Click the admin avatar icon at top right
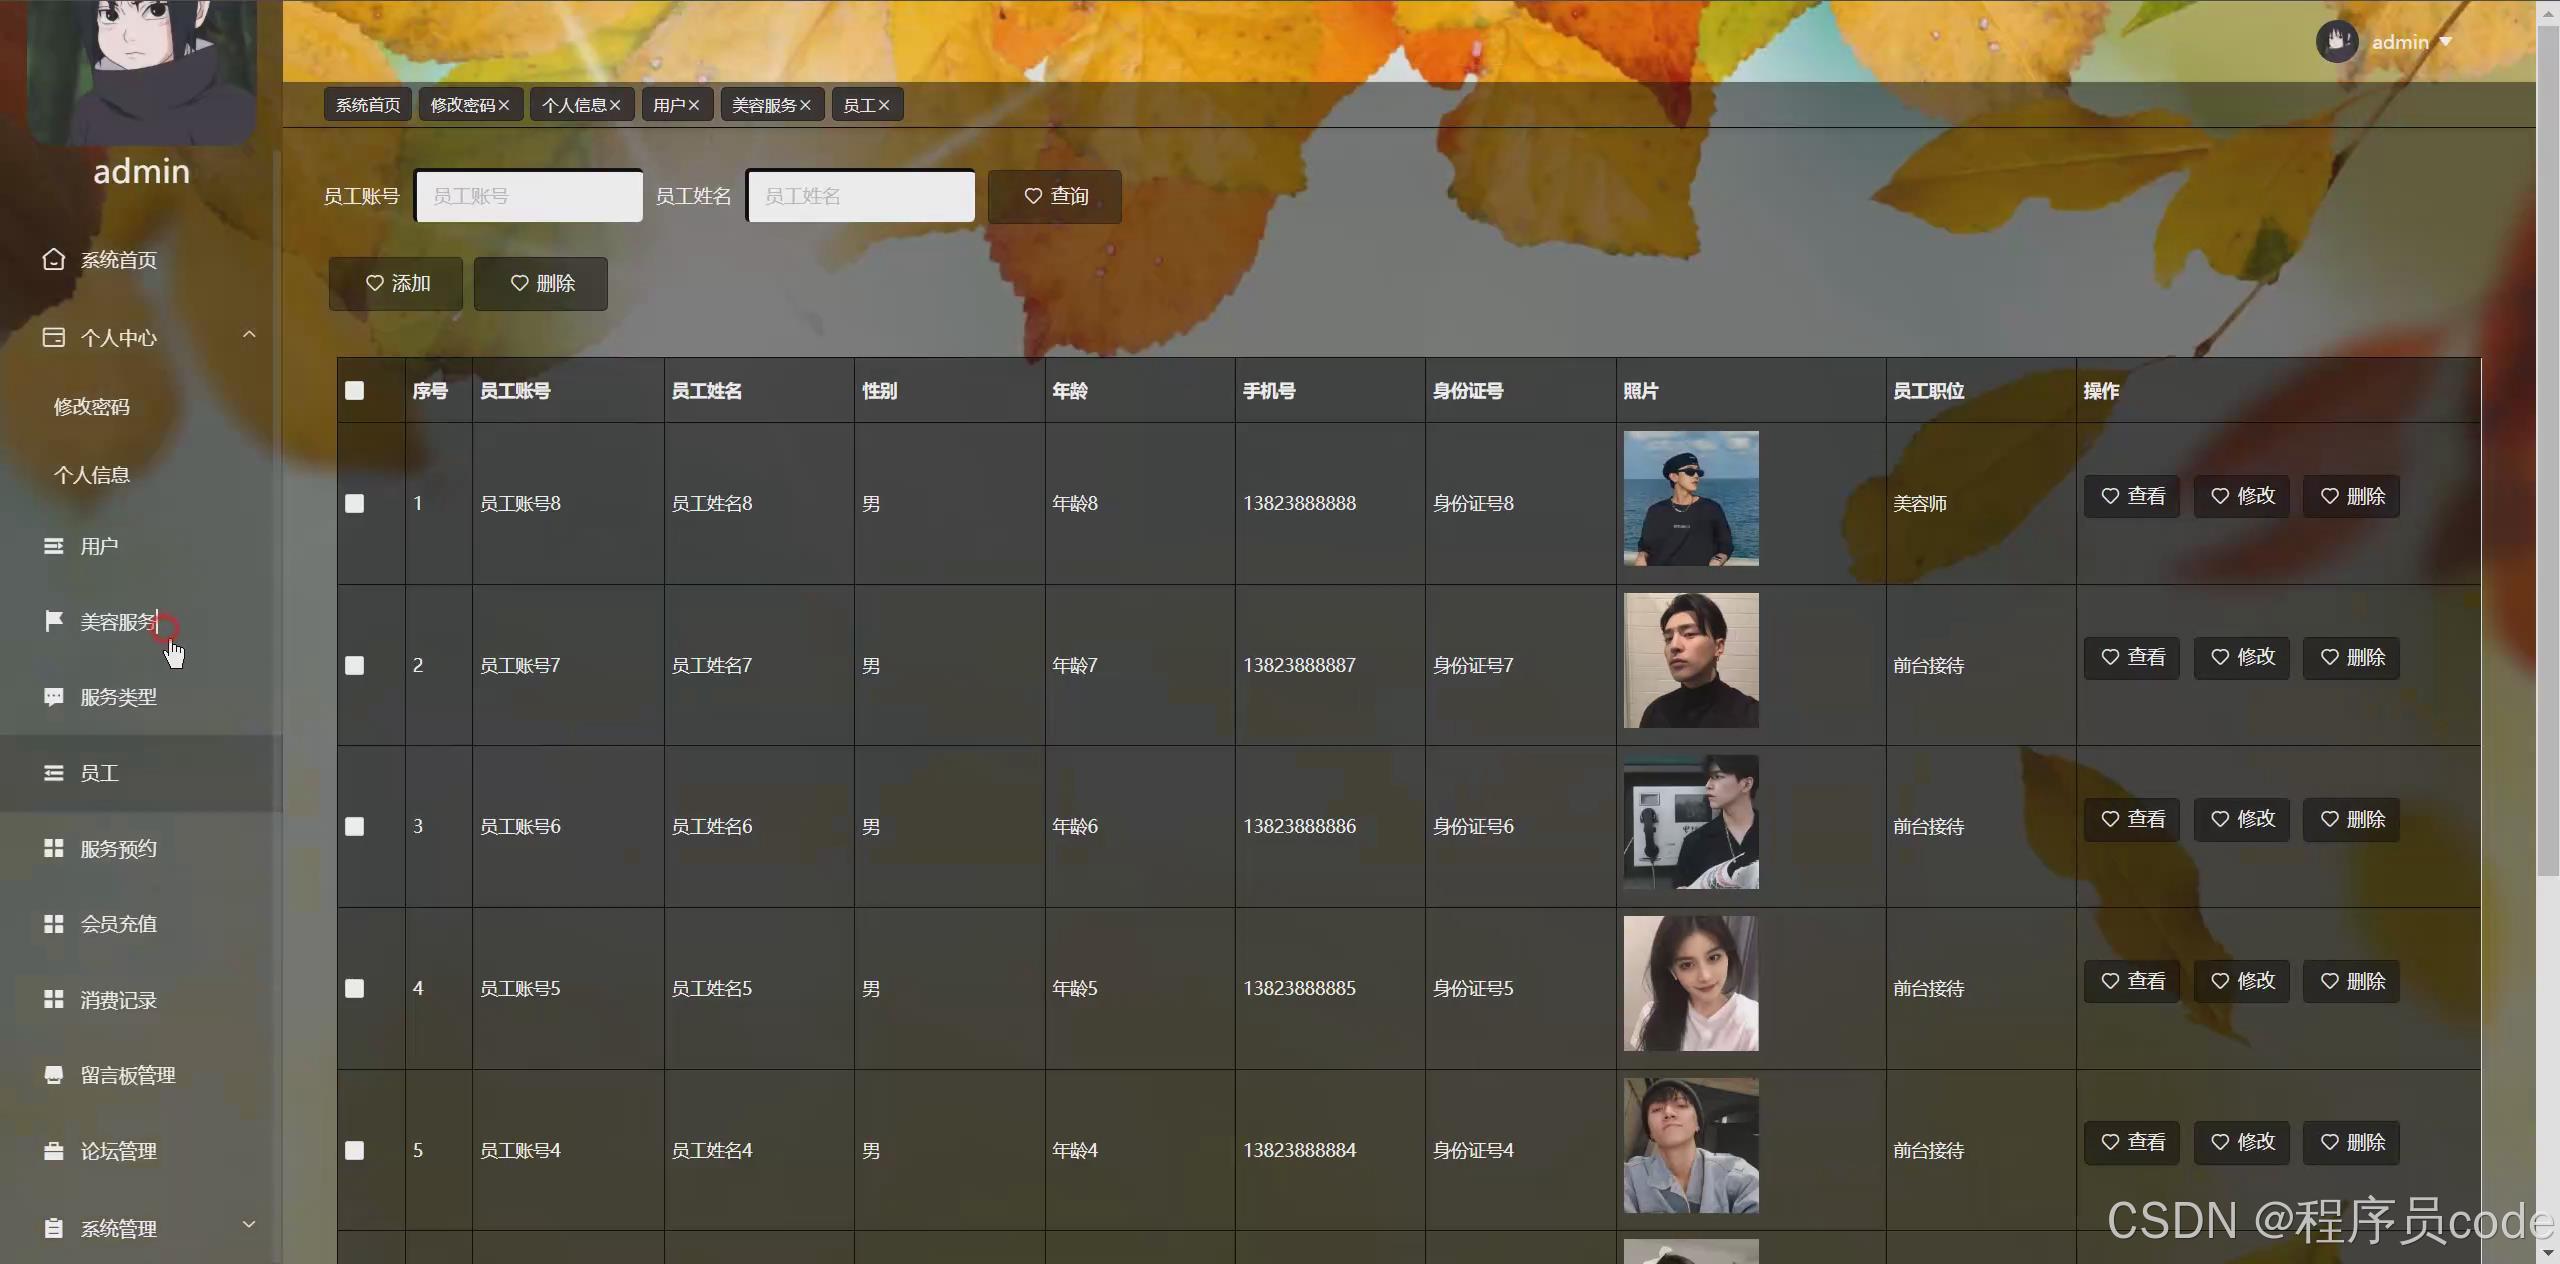Screen dimensions: 2560x1264 (2337, 42)
